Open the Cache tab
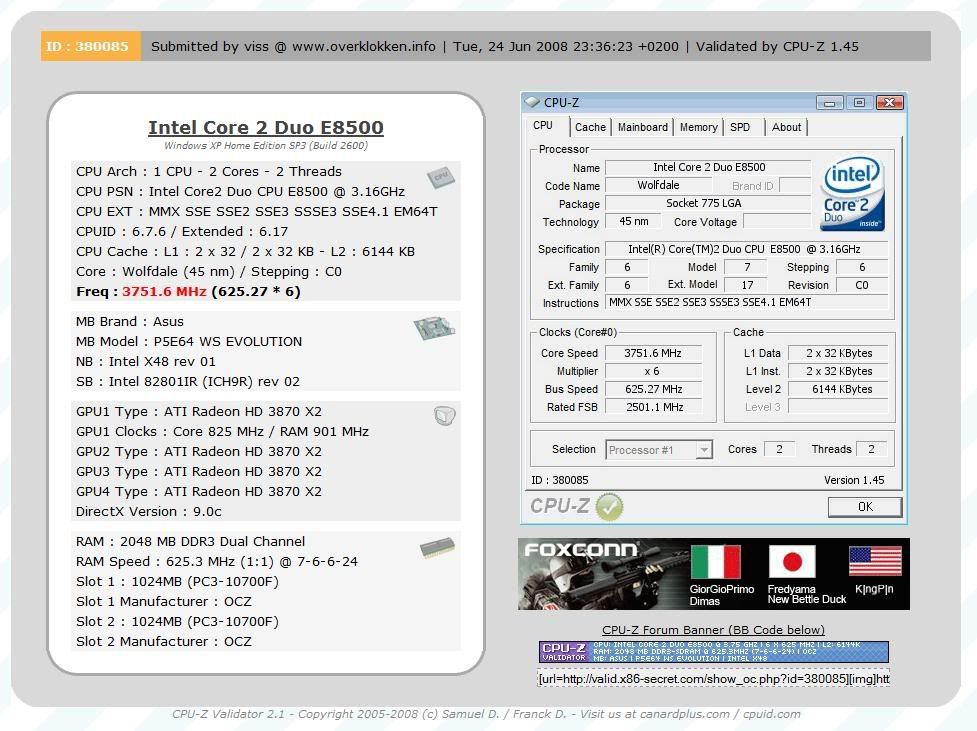977x731 pixels. pos(590,127)
